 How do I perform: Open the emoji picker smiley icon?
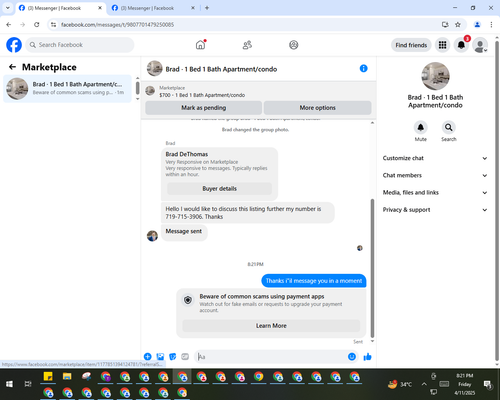click(x=352, y=357)
